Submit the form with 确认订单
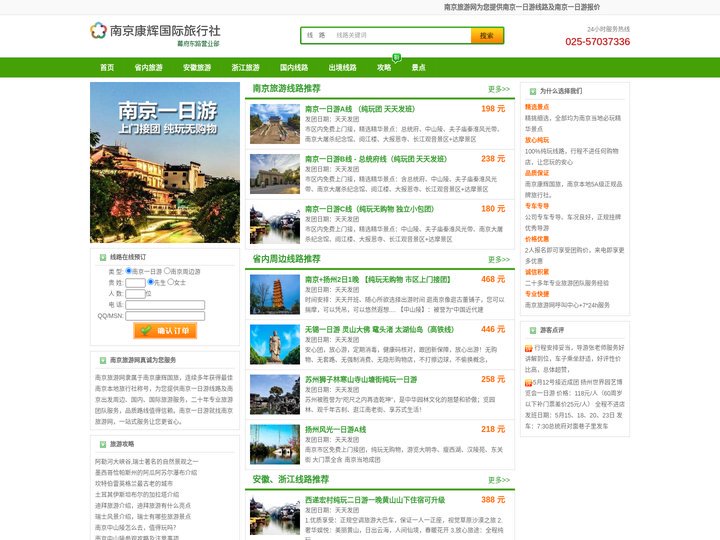Screen dimensions: 720x540 coord(165,331)
